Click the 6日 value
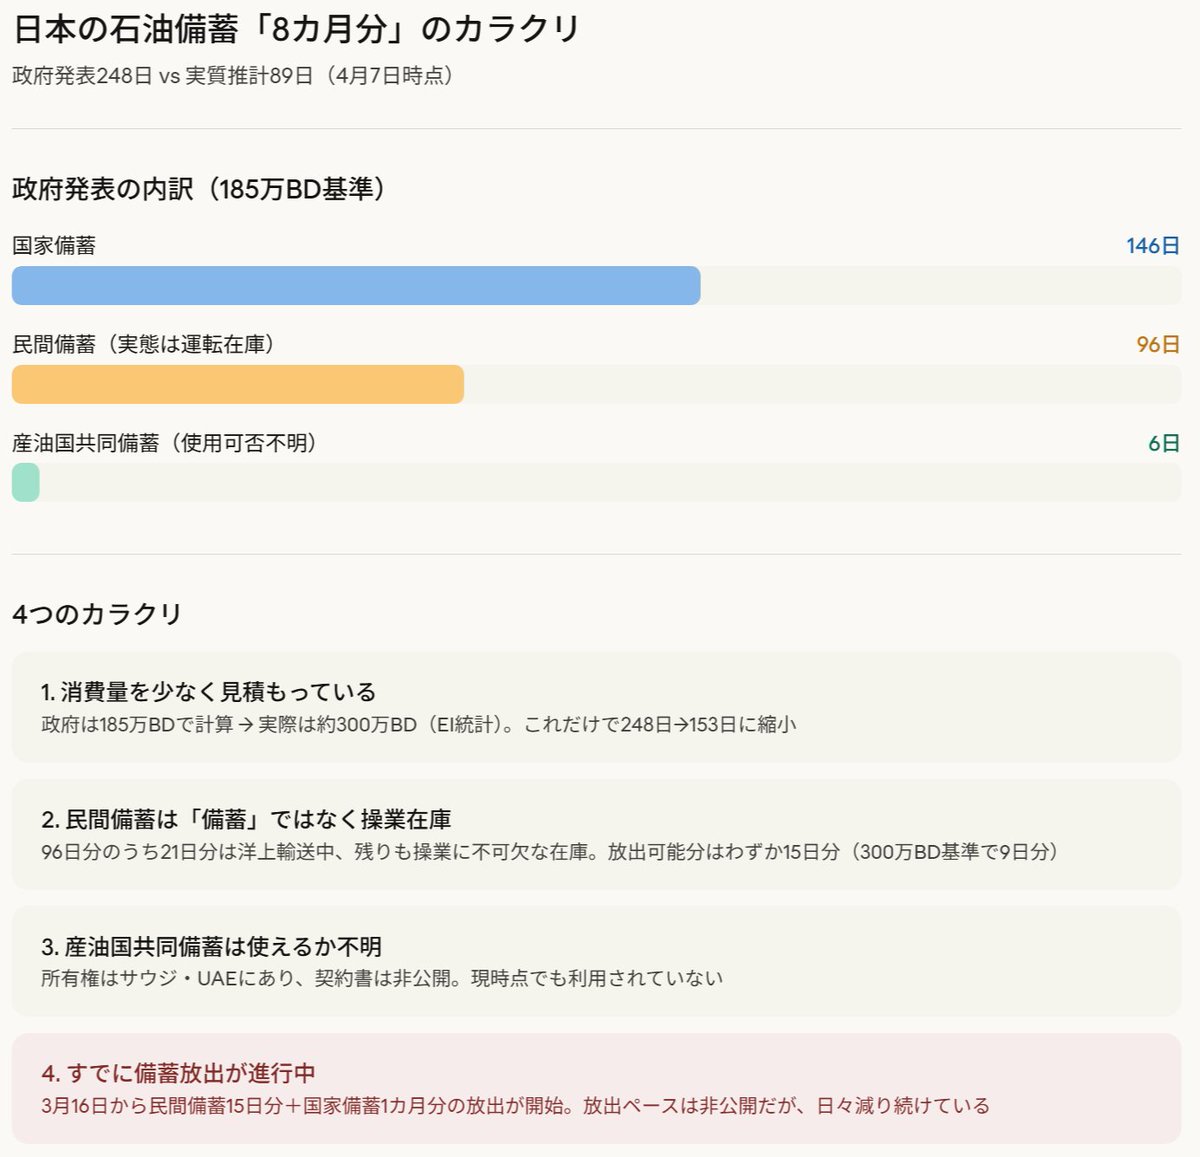The width and height of the screenshot is (1200, 1157). [x=1164, y=443]
